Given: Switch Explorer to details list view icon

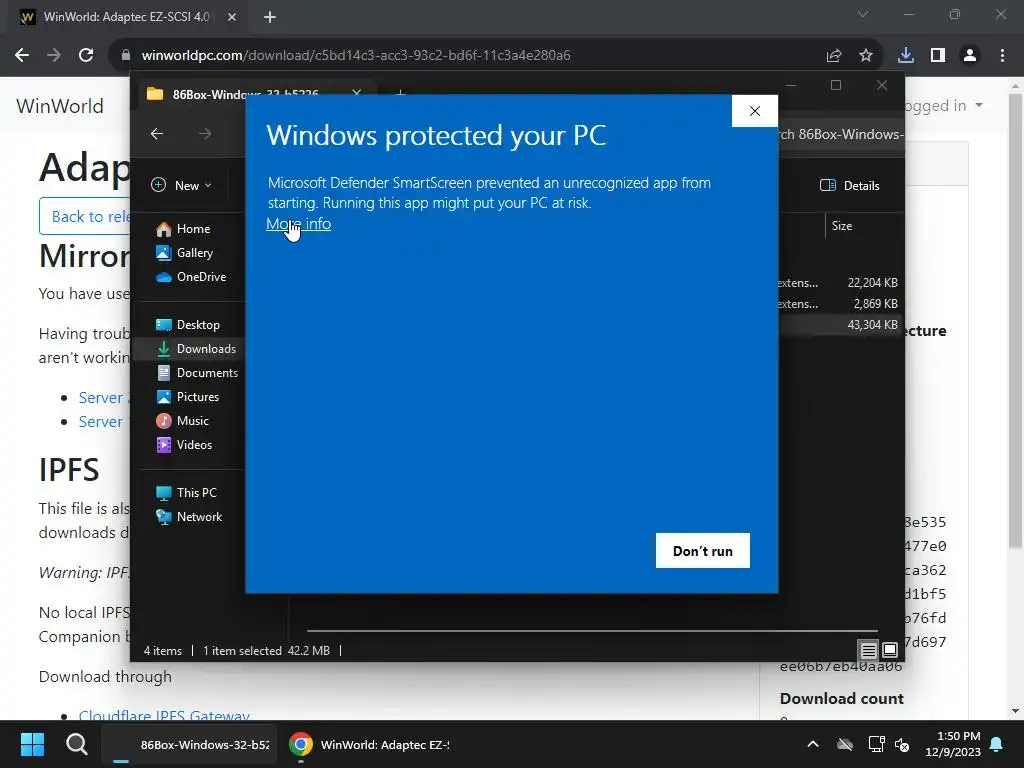Looking at the screenshot, I should pyautogui.click(x=868, y=650).
